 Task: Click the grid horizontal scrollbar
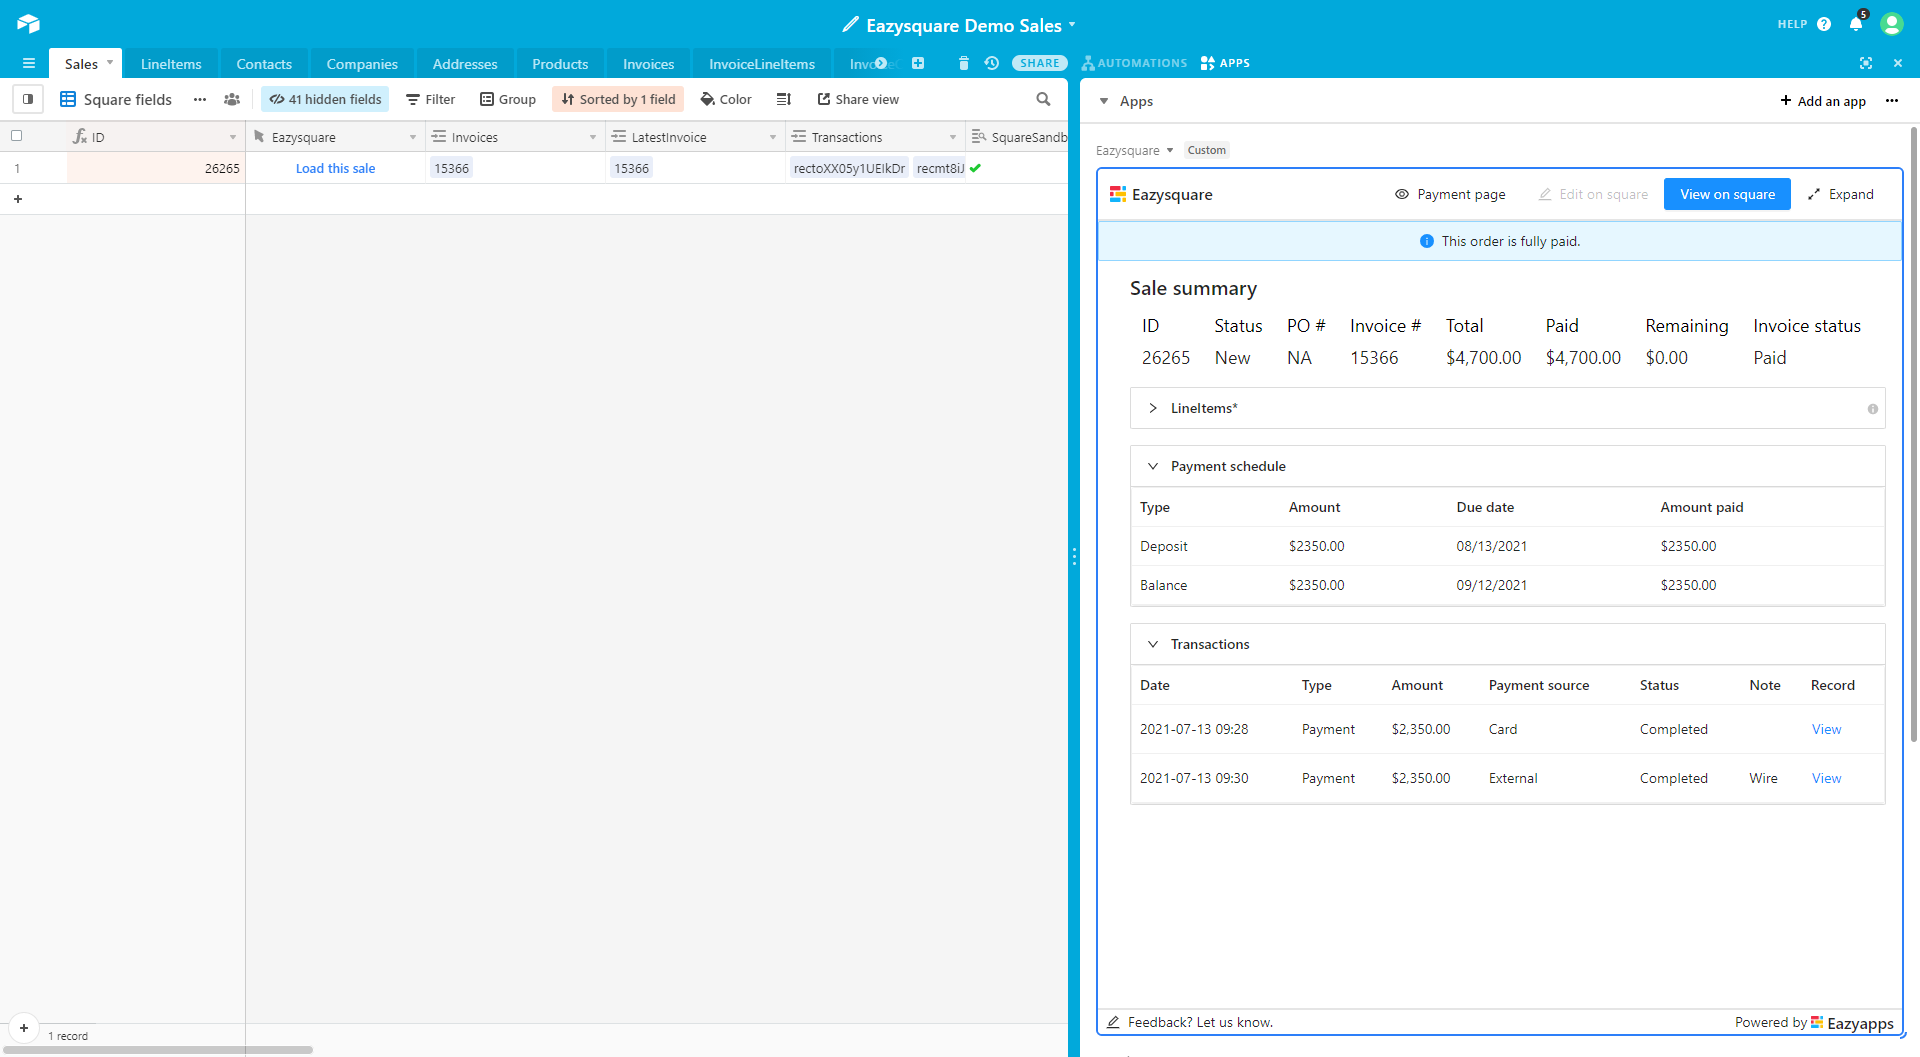point(157,1050)
